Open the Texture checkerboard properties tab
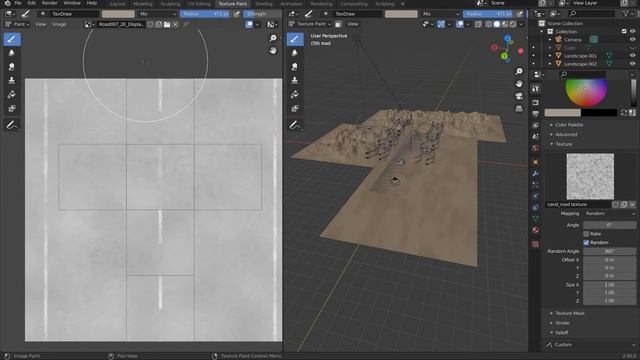The height and width of the screenshot is (360, 640). click(x=536, y=244)
